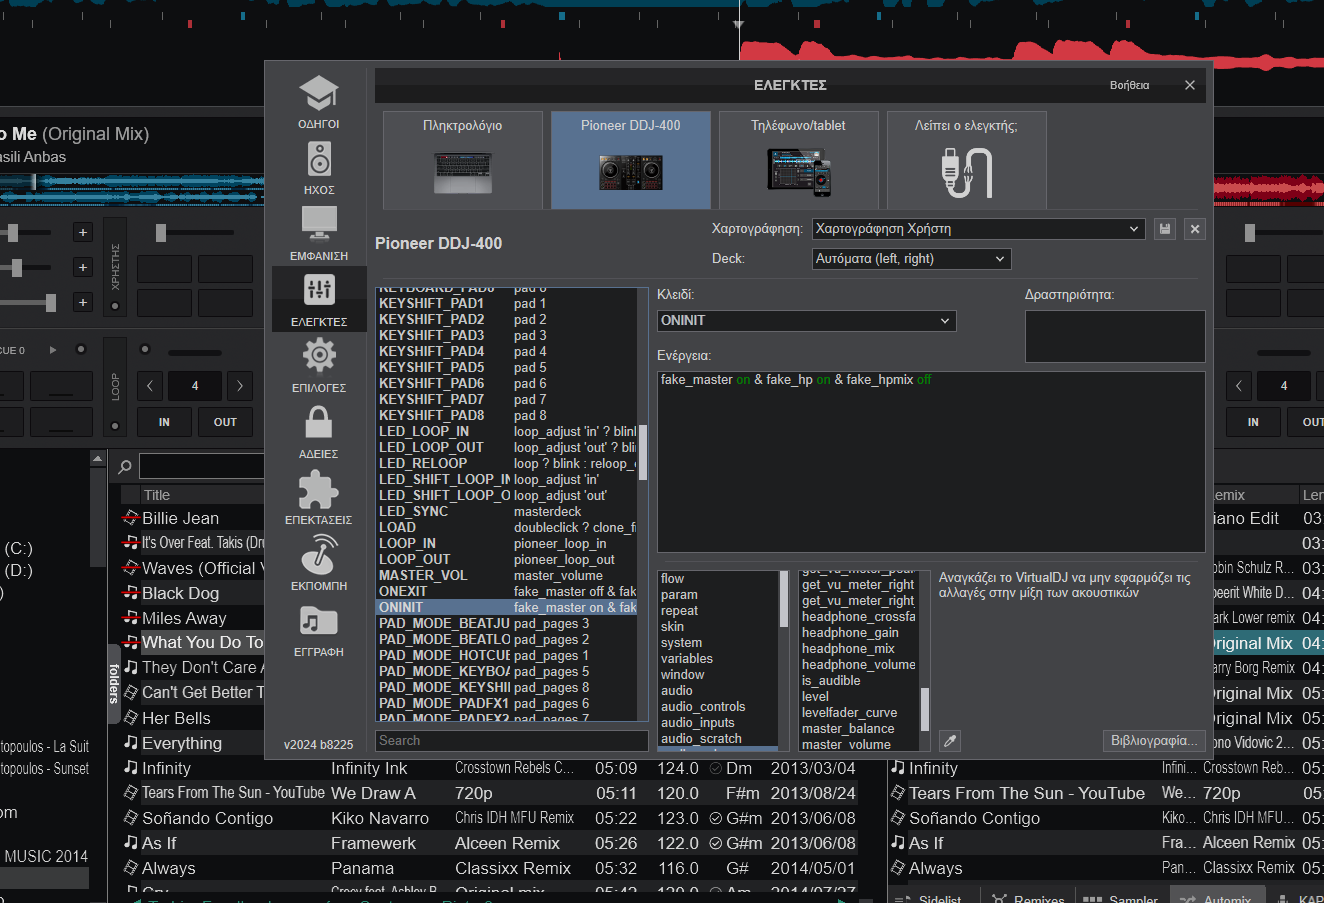Click the Ενέργεια action script box

tap(931, 461)
